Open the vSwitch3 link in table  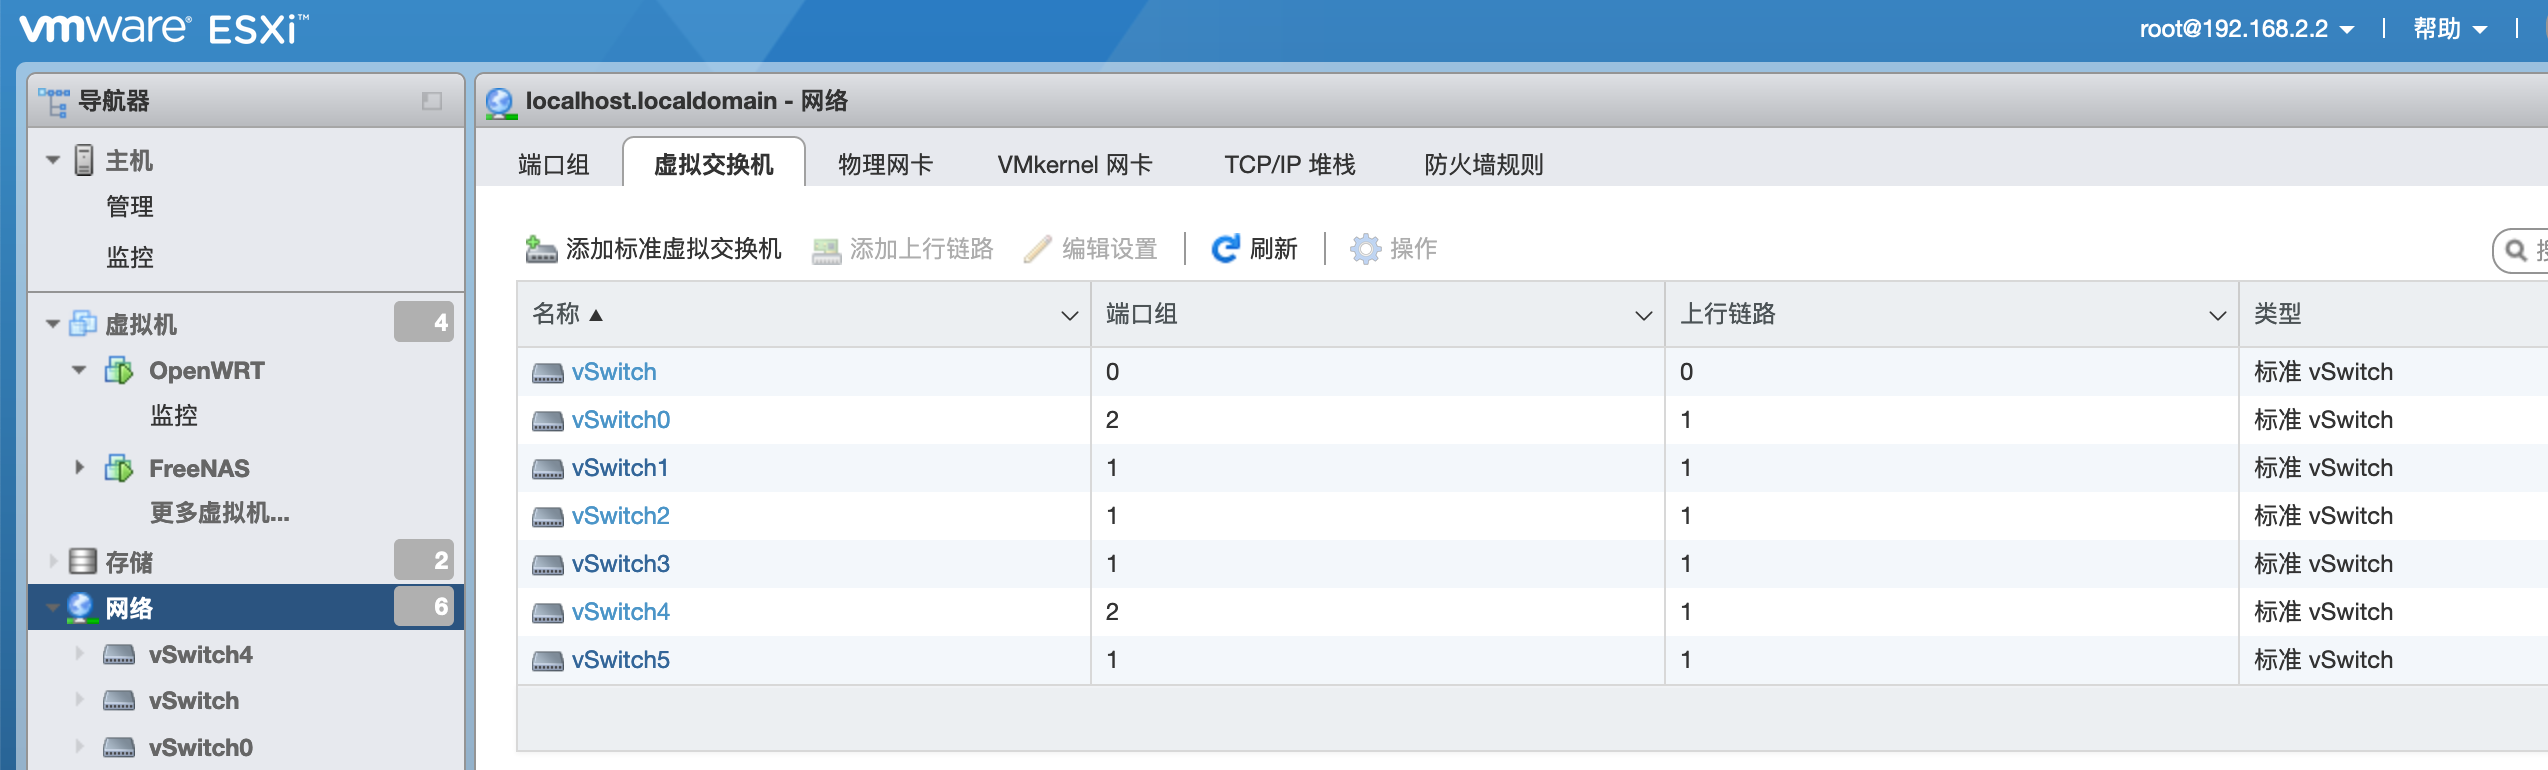[621, 564]
